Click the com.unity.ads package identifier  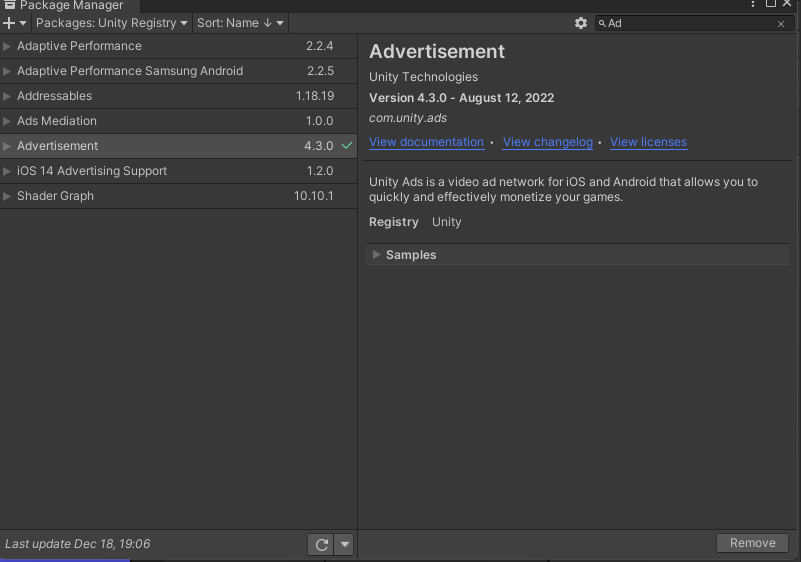[x=408, y=118]
